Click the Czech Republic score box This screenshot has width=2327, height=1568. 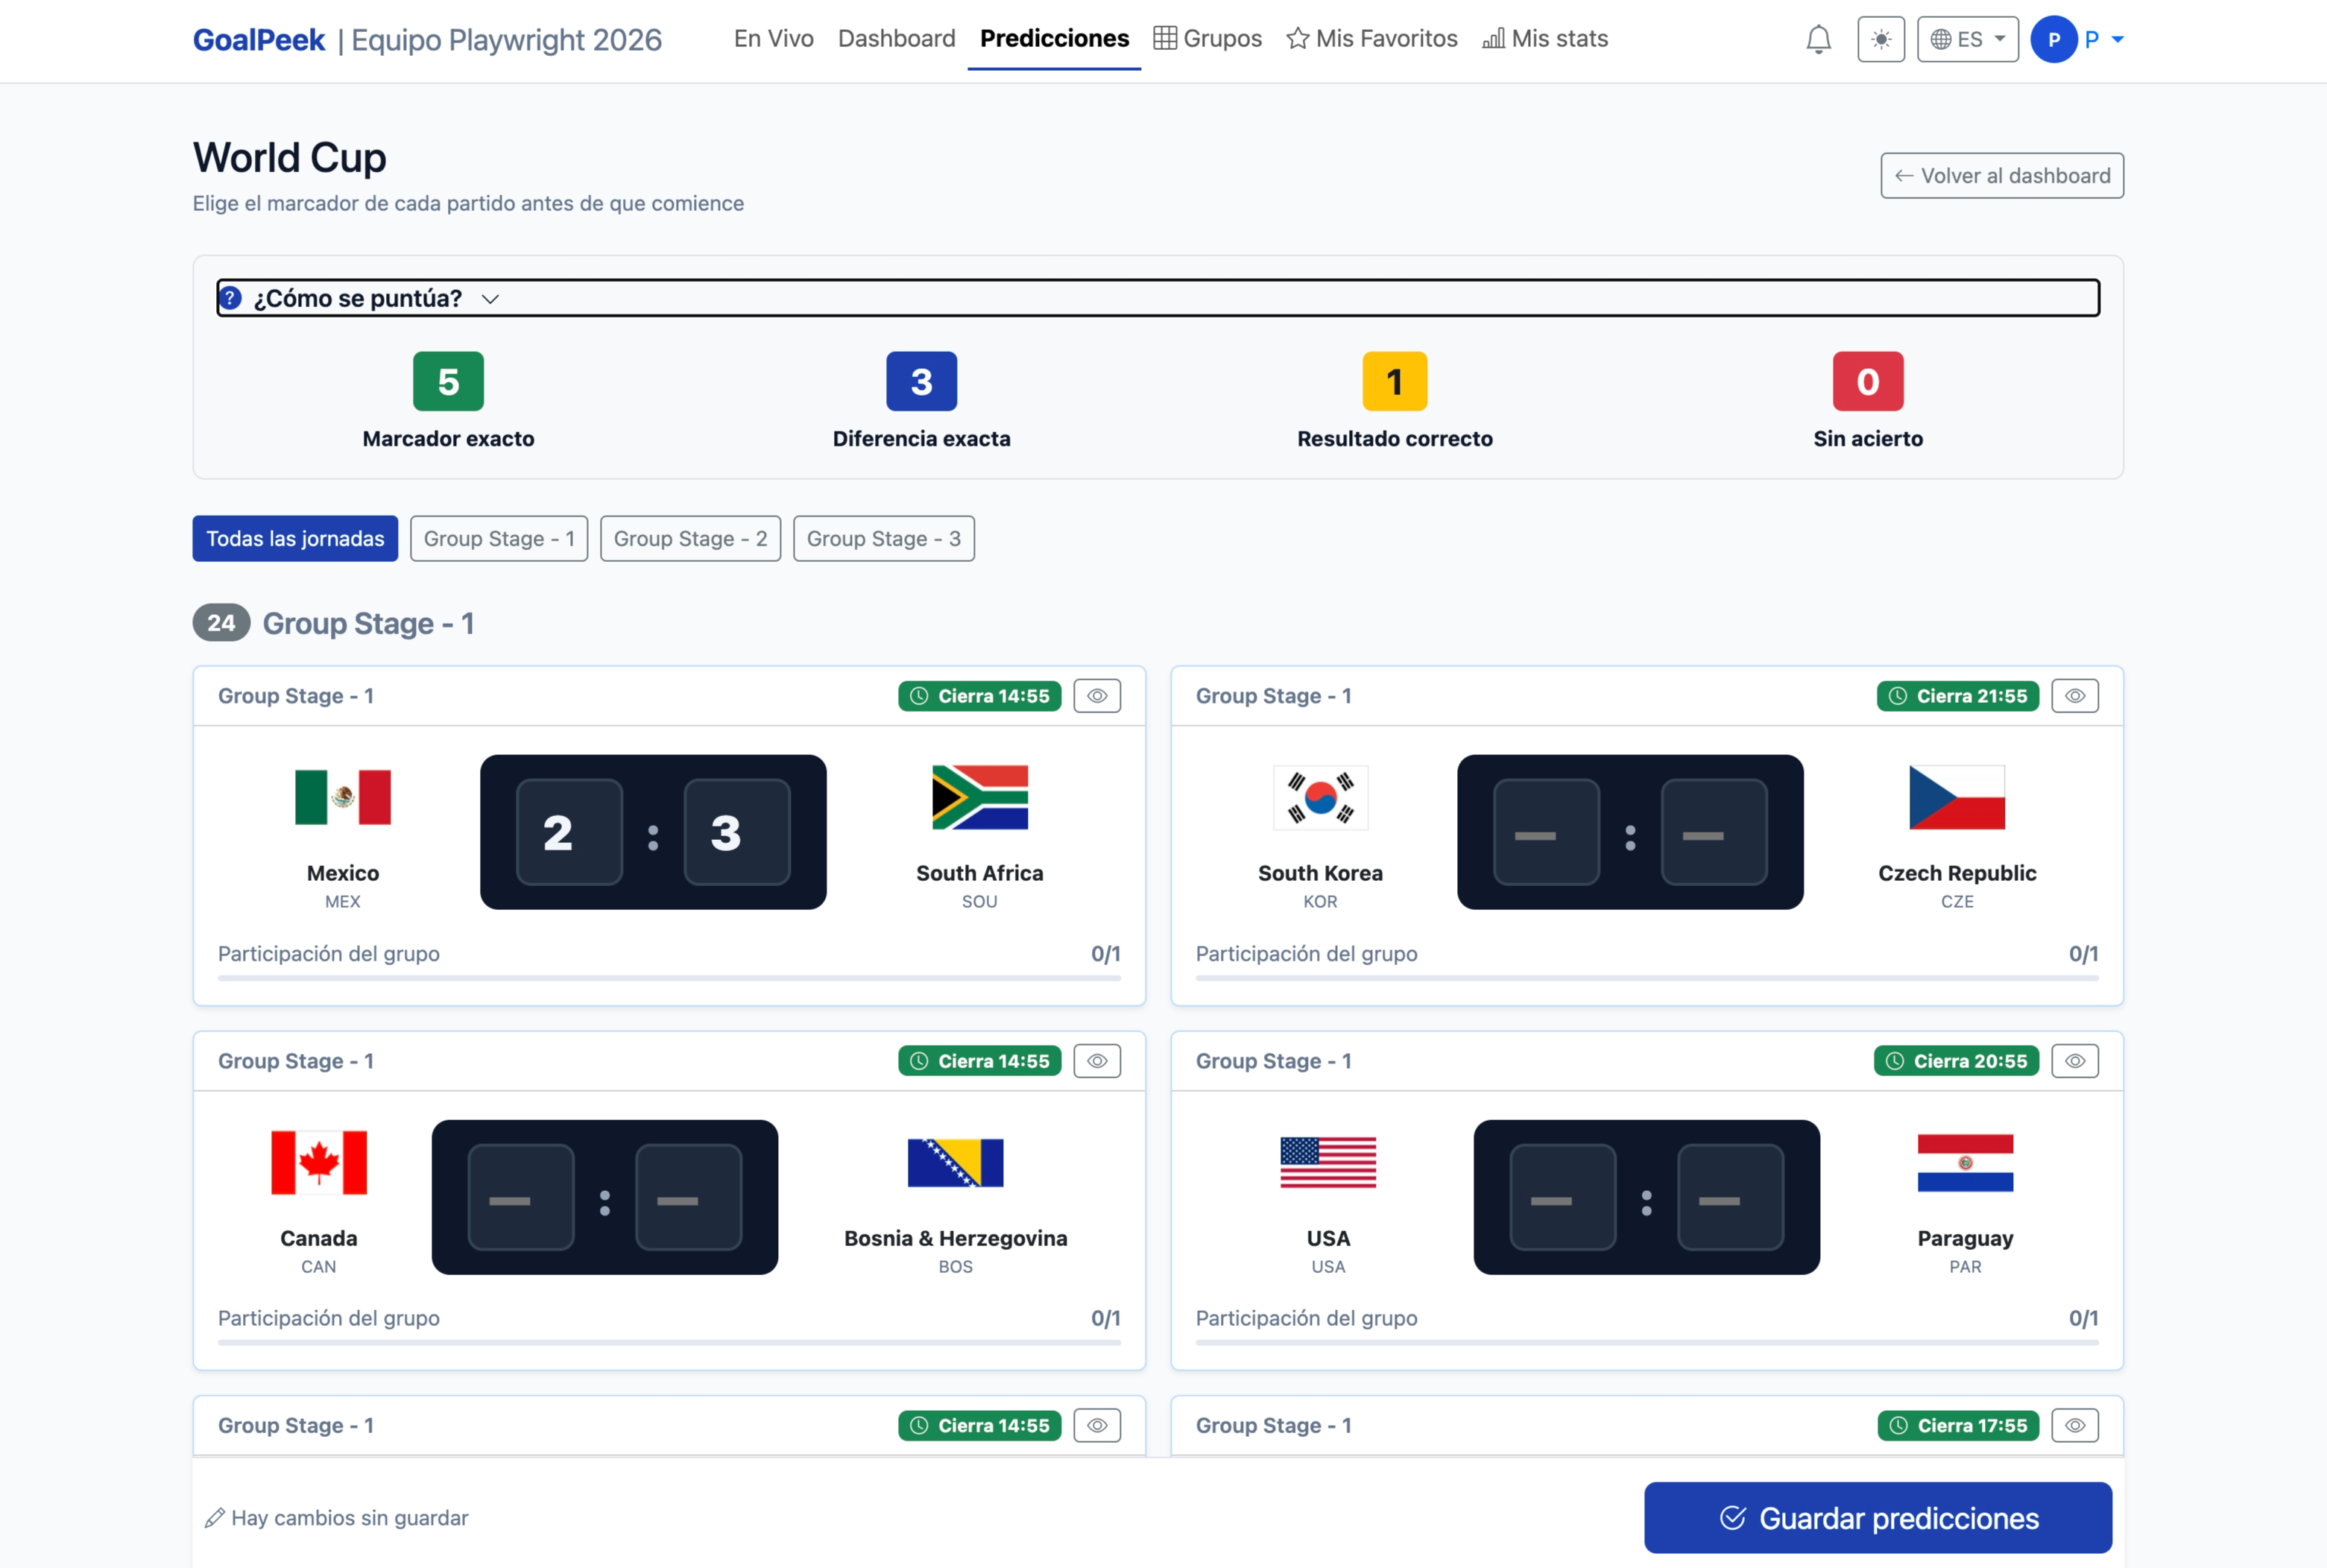tap(1714, 832)
